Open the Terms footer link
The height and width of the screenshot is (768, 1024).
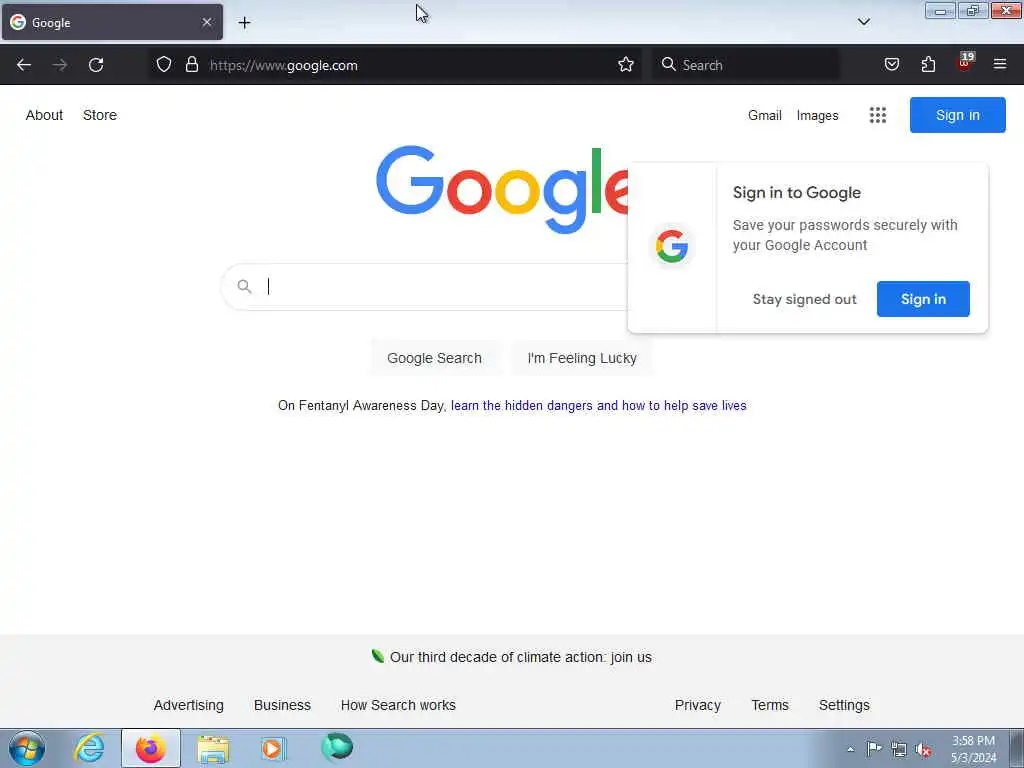click(770, 705)
